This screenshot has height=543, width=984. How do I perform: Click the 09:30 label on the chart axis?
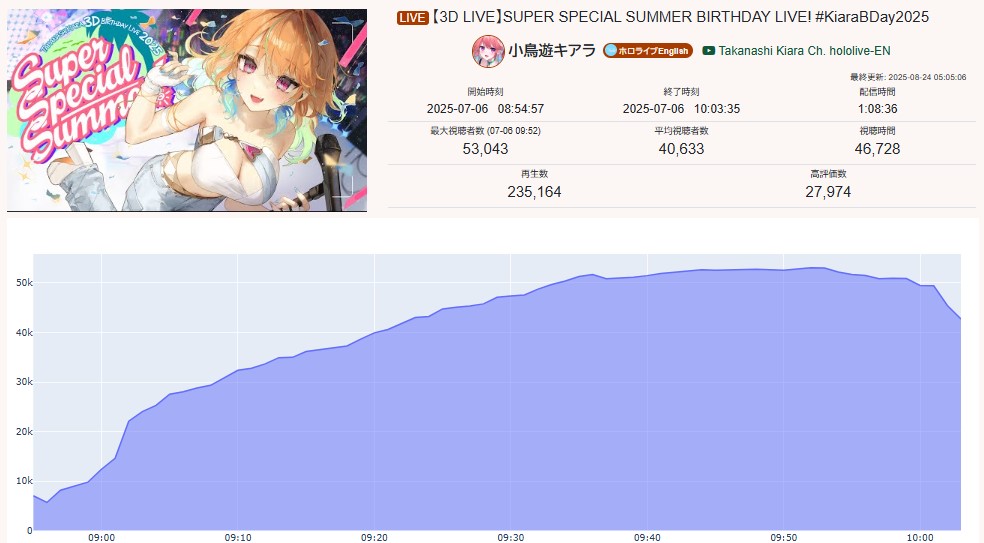point(511,537)
